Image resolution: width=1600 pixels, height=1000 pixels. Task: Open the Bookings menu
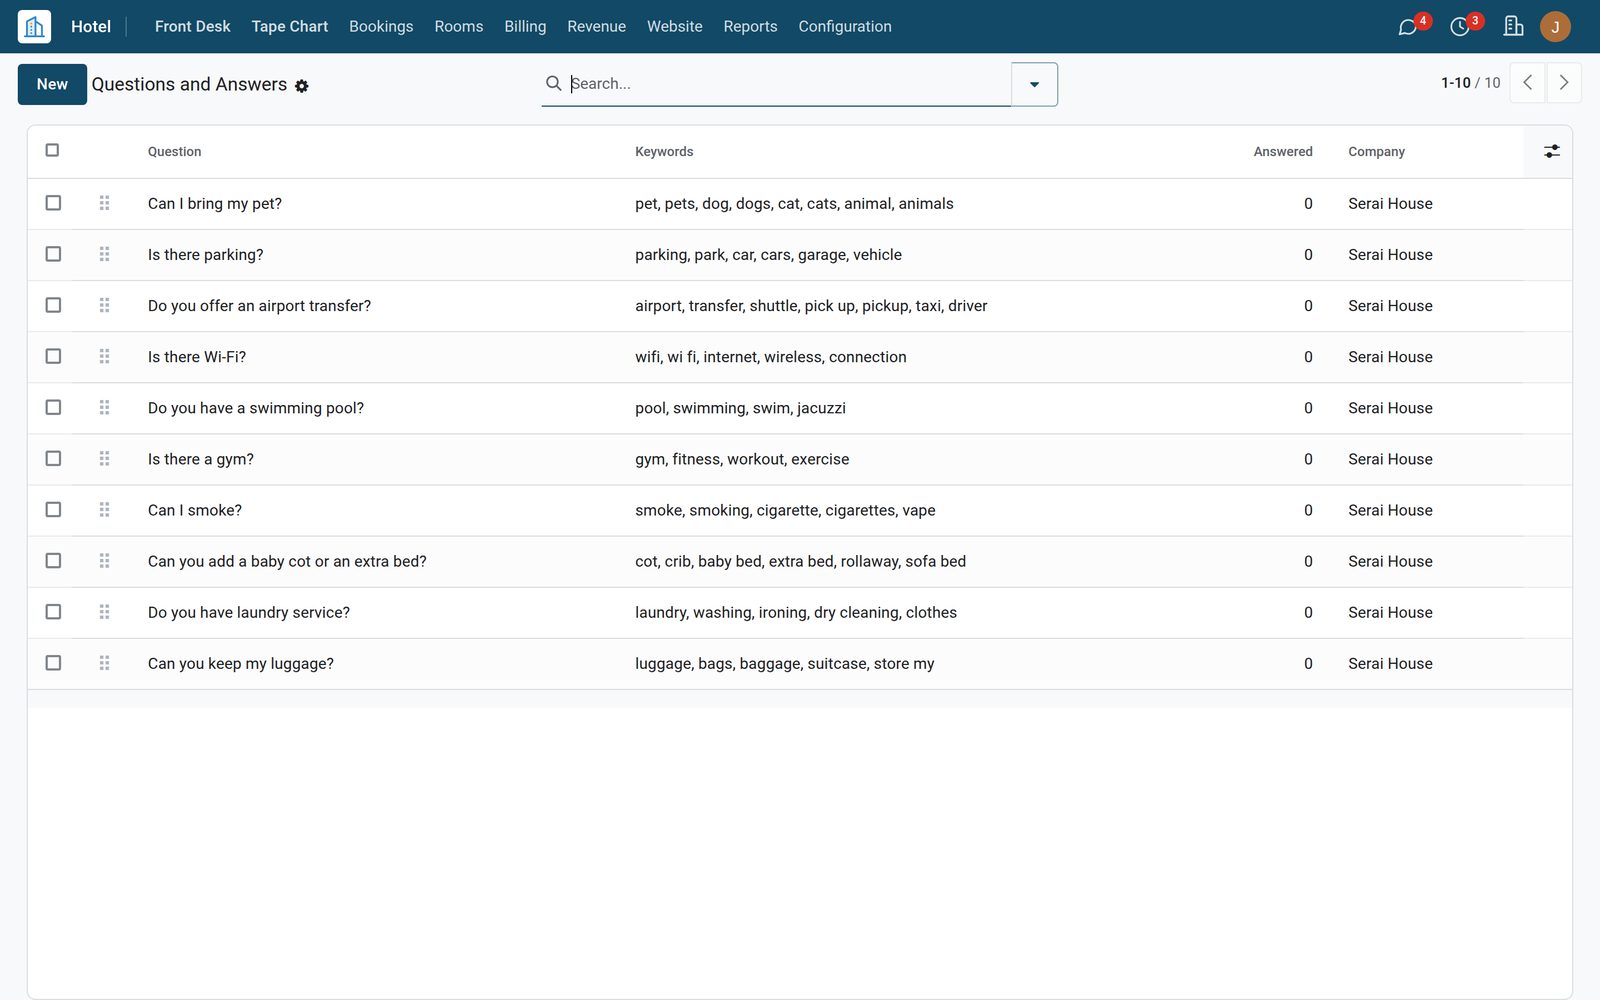(x=381, y=26)
